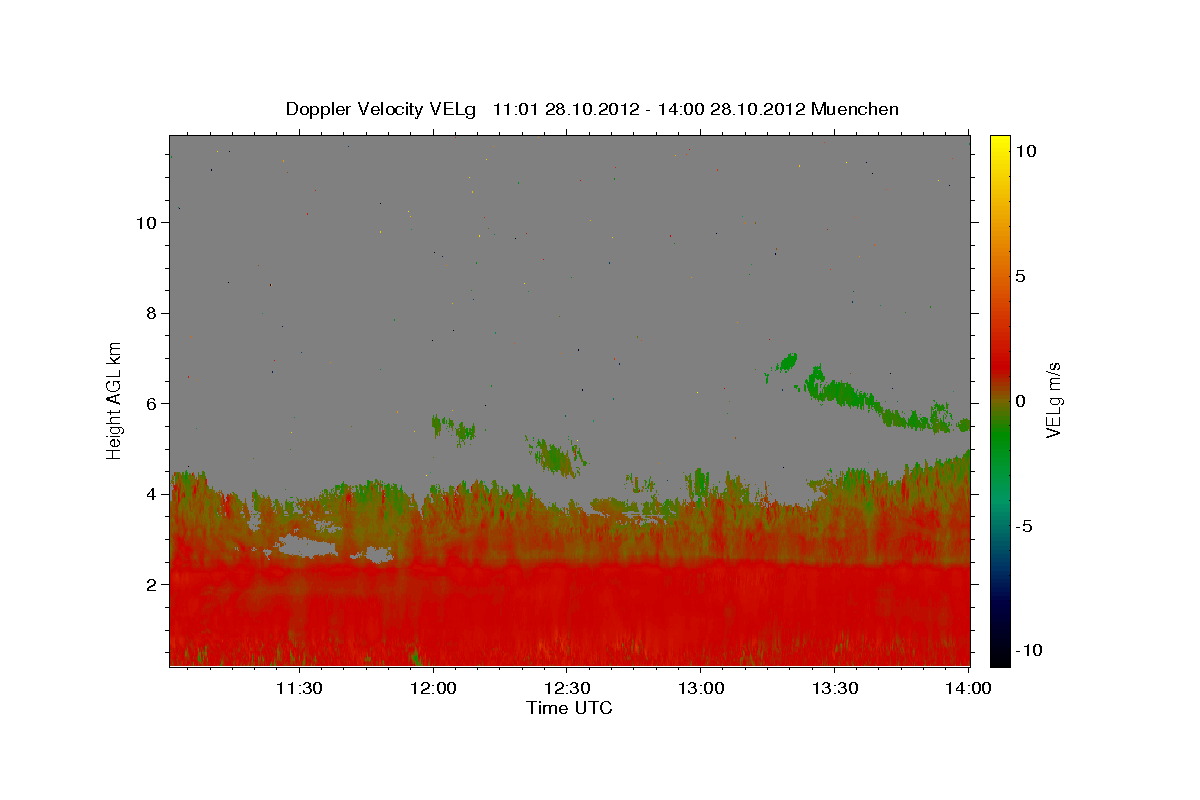Click the gray data gap near 11:30 at 3 km
This screenshot has height=800, width=1200.
[308, 545]
